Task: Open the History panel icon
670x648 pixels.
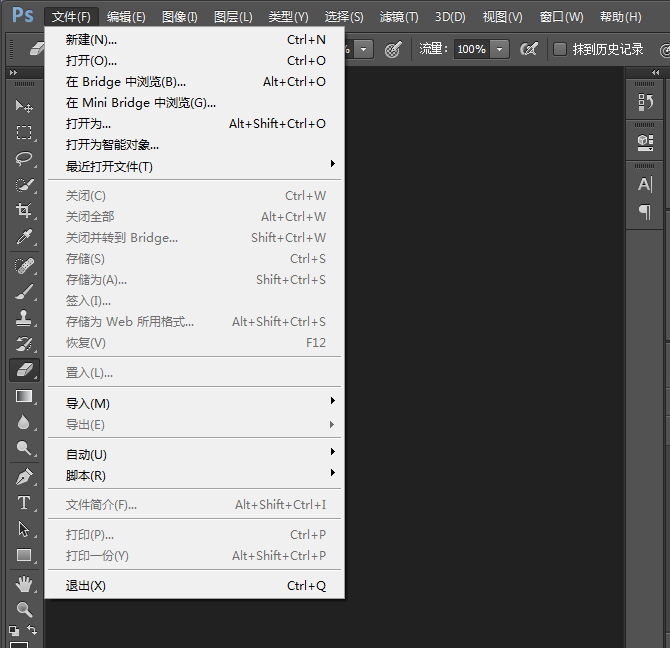Action: (x=645, y=102)
